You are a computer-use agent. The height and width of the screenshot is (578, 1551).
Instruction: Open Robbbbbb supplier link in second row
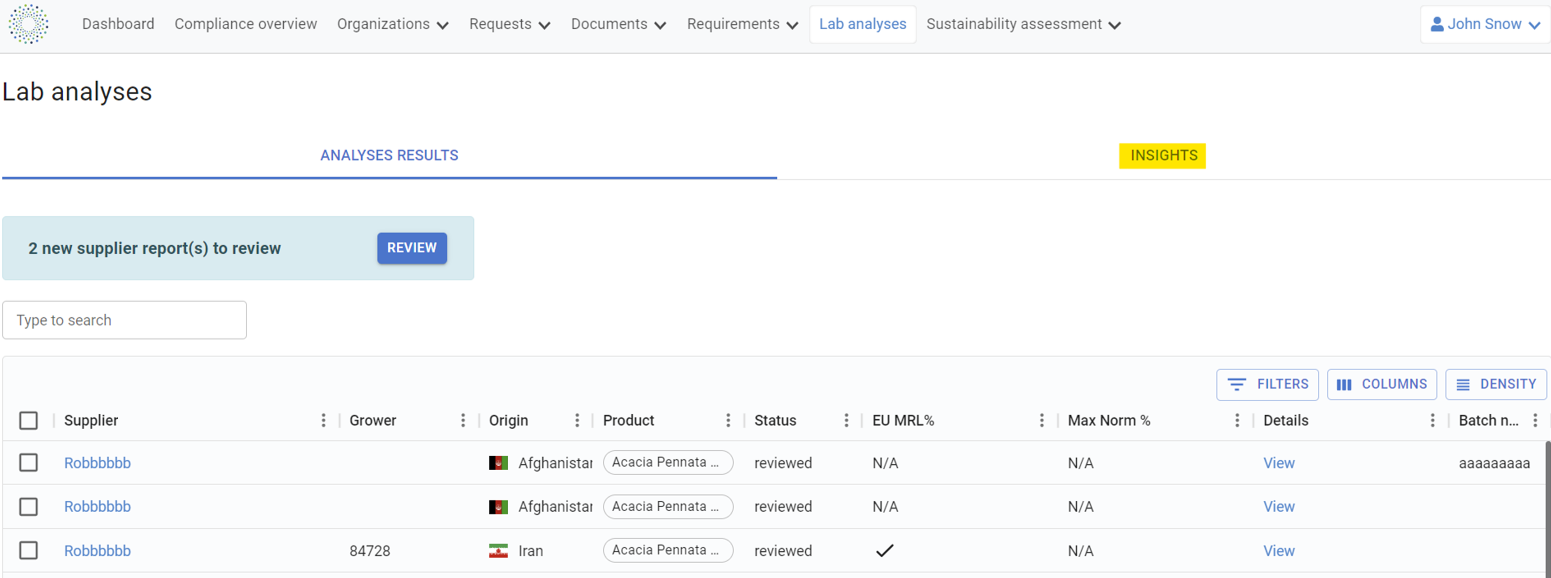click(x=97, y=507)
